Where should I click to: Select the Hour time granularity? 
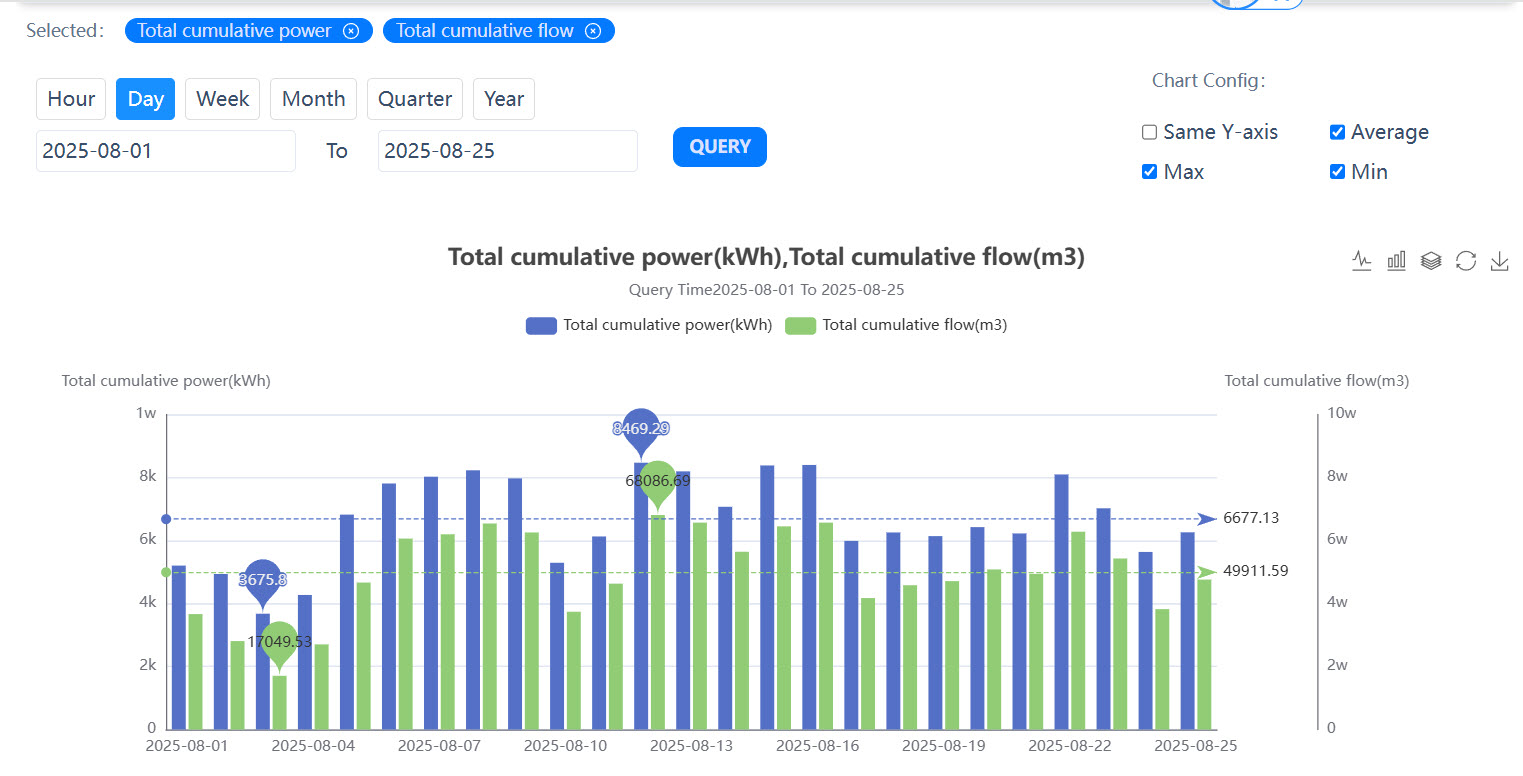[71, 99]
